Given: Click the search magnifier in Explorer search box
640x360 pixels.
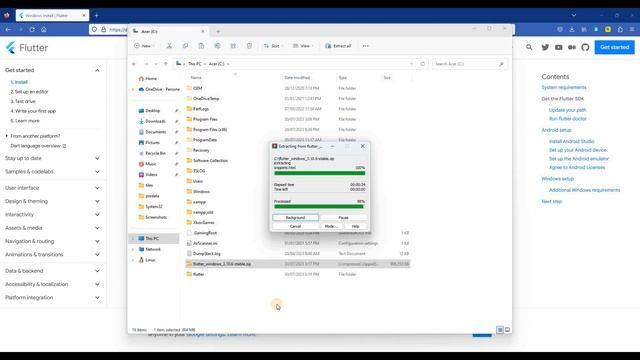Looking at the screenshot, I should click(501, 64).
